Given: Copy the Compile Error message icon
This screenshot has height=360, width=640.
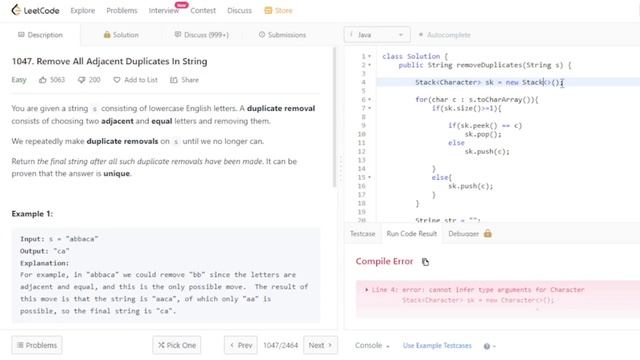Looking at the screenshot, I should click(x=425, y=262).
